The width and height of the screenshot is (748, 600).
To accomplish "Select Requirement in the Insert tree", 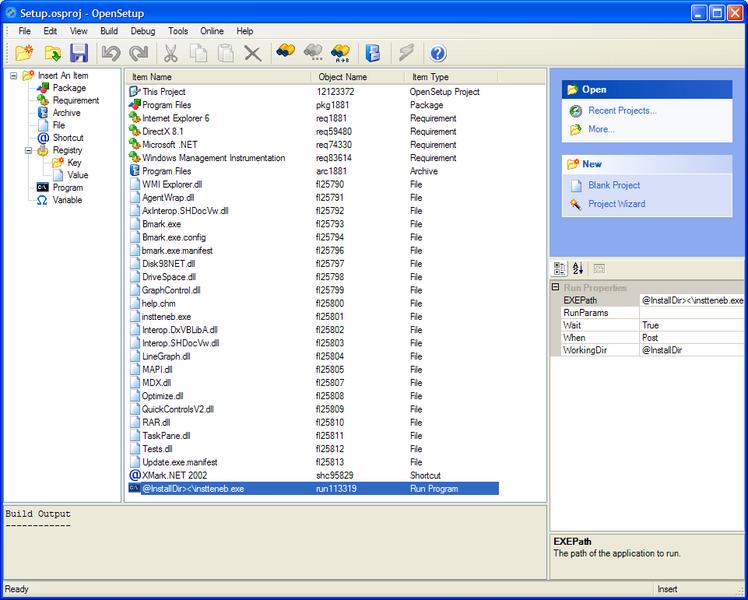I will tap(76, 100).
